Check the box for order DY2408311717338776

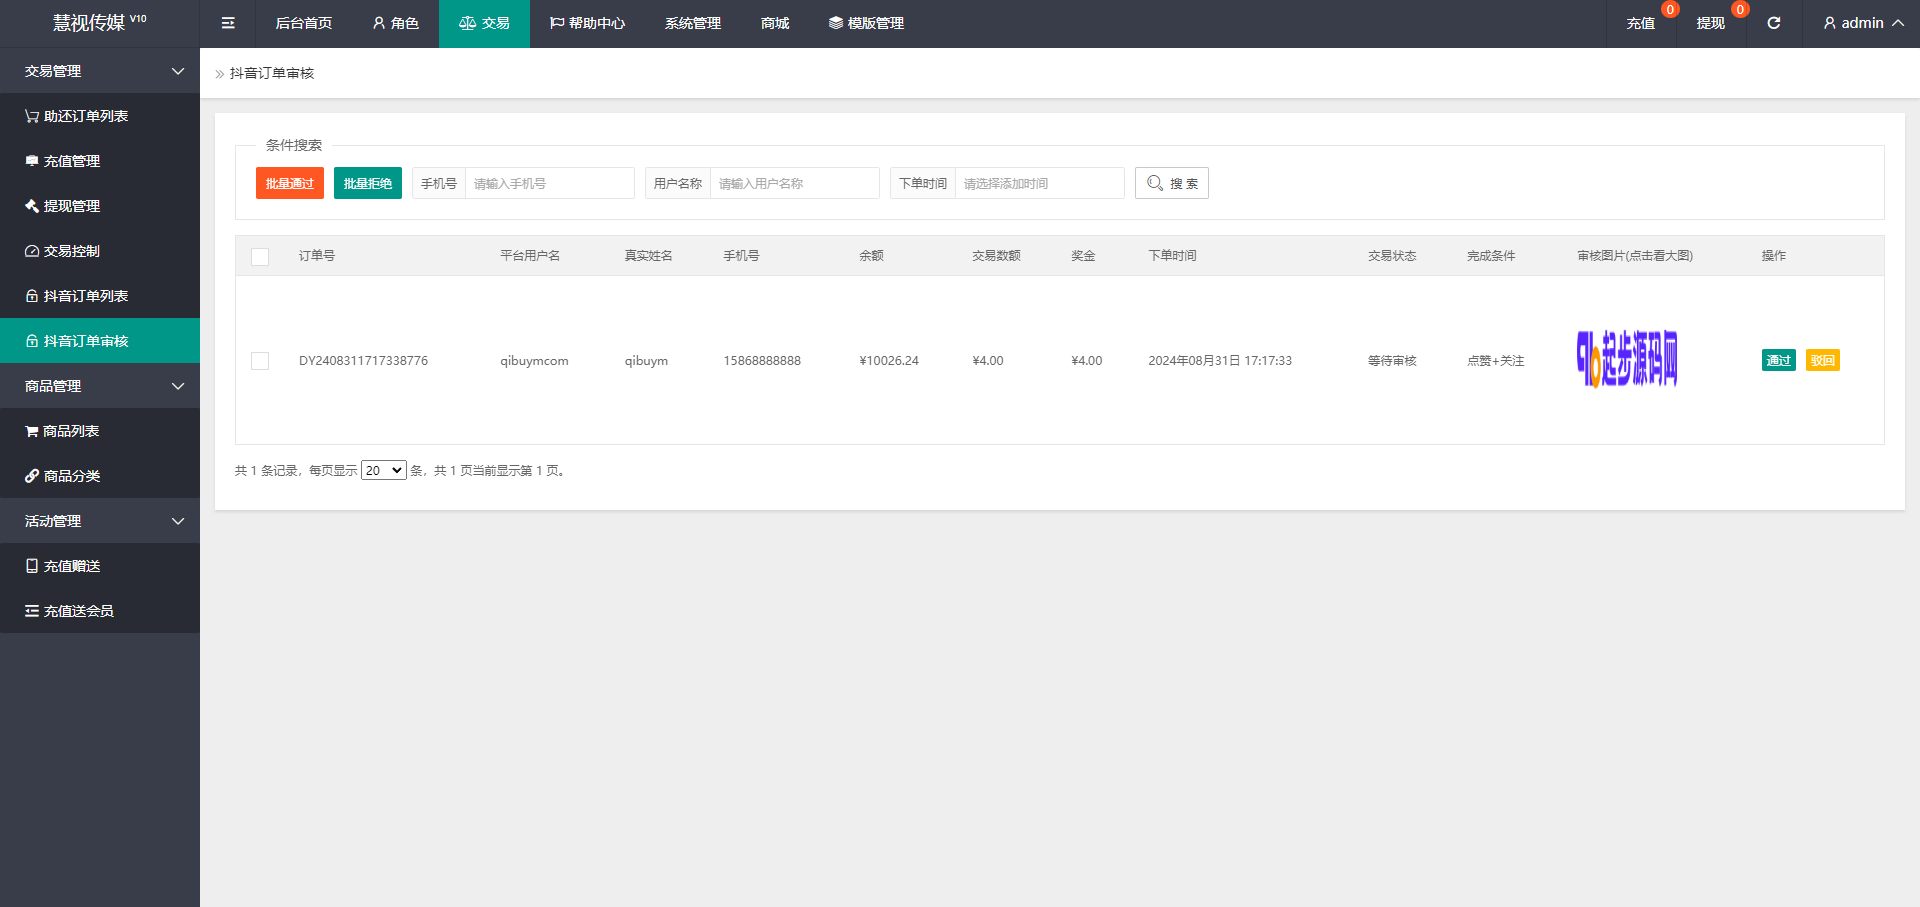click(x=260, y=361)
